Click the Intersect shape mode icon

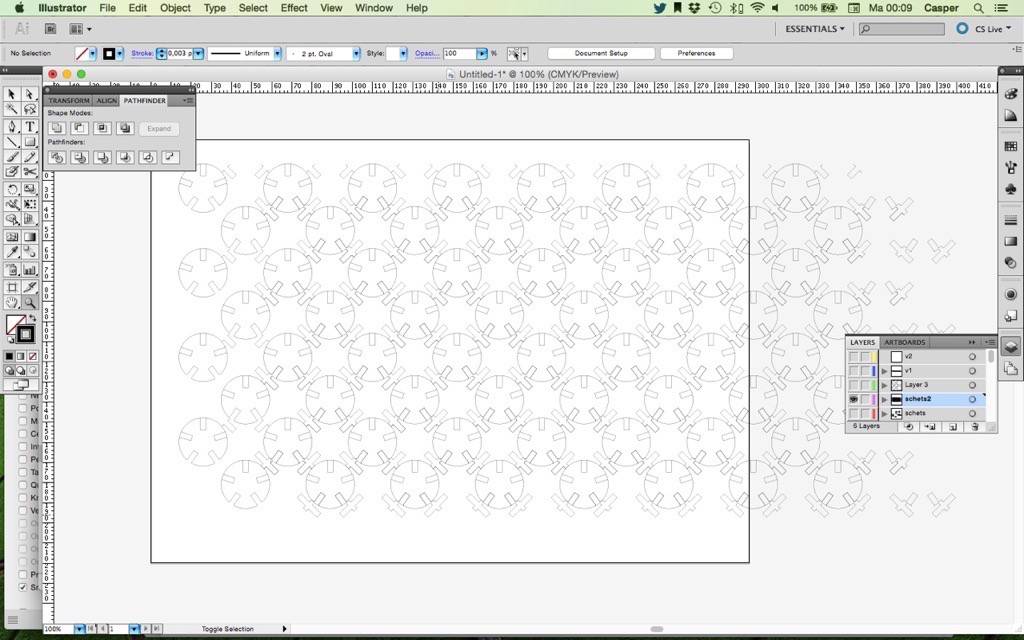coord(102,129)
